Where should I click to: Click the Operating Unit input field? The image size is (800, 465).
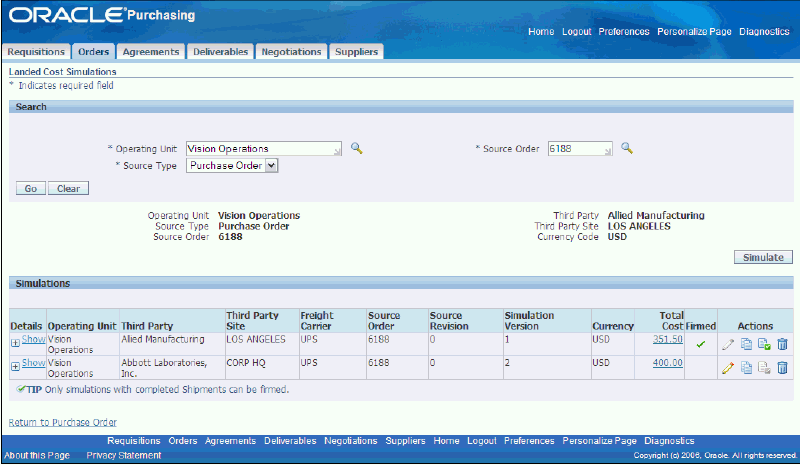tap(264, 149)
